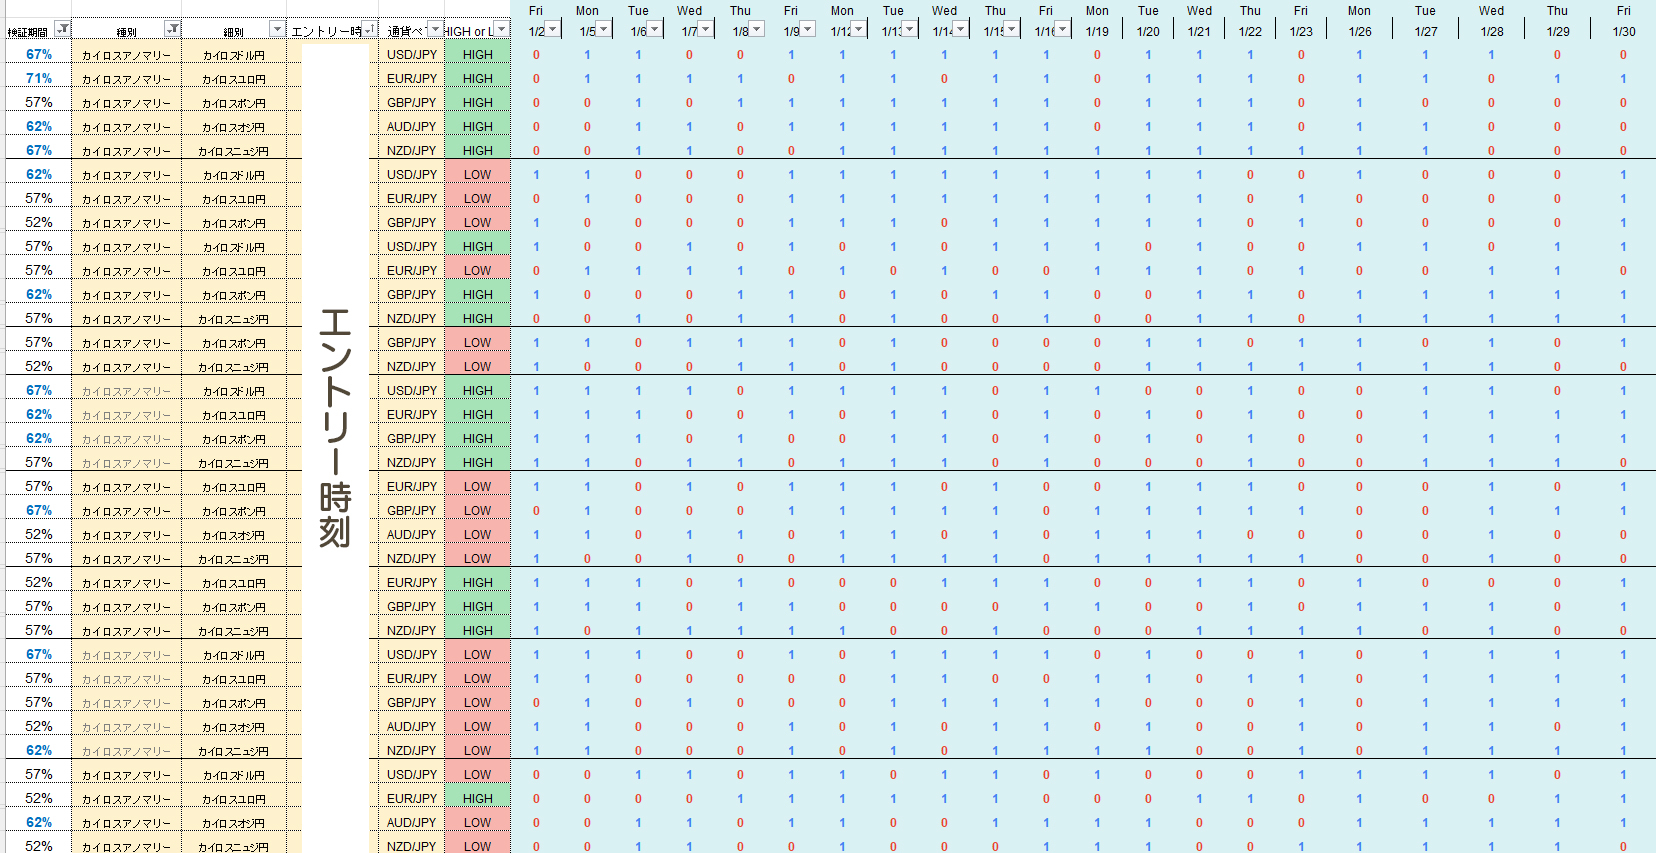The image size is (1656, 853).
Task: Select the first pink LOW cell for USD/JPY
Action: [478, 174]
